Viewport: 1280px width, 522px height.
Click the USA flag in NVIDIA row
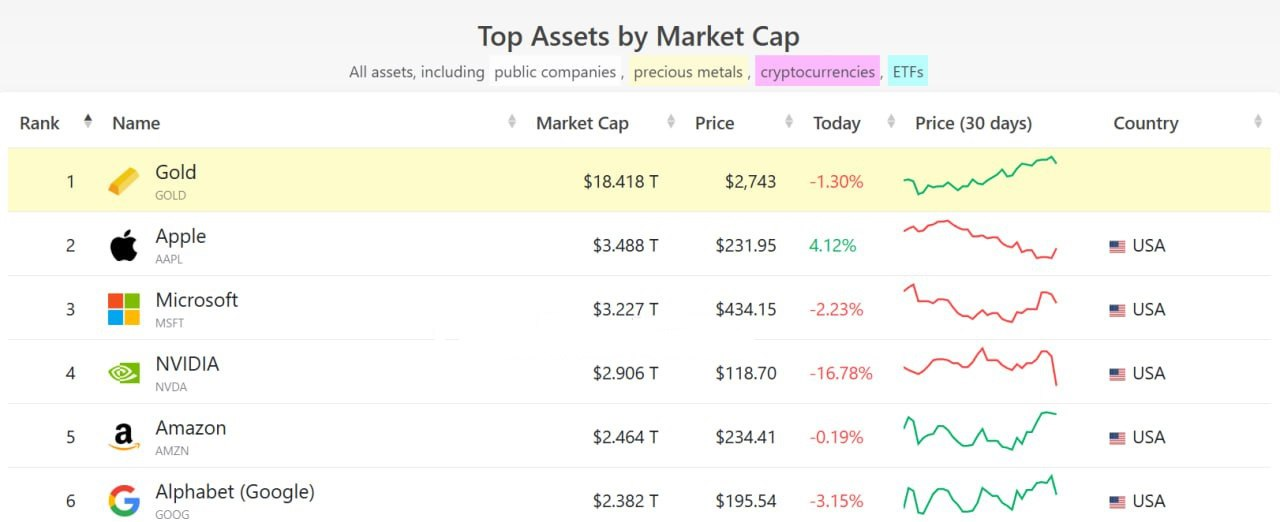[1117, 374]
